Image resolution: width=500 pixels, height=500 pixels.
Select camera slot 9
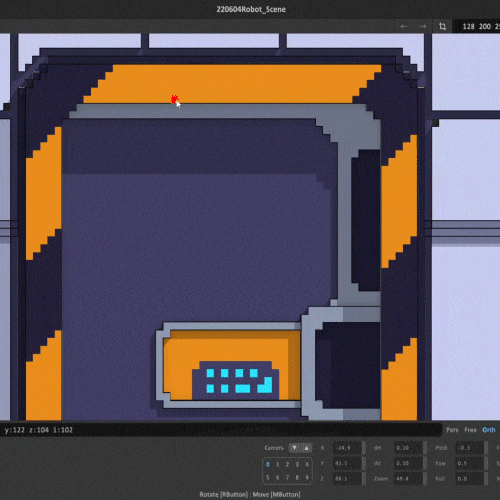[307, 477]
